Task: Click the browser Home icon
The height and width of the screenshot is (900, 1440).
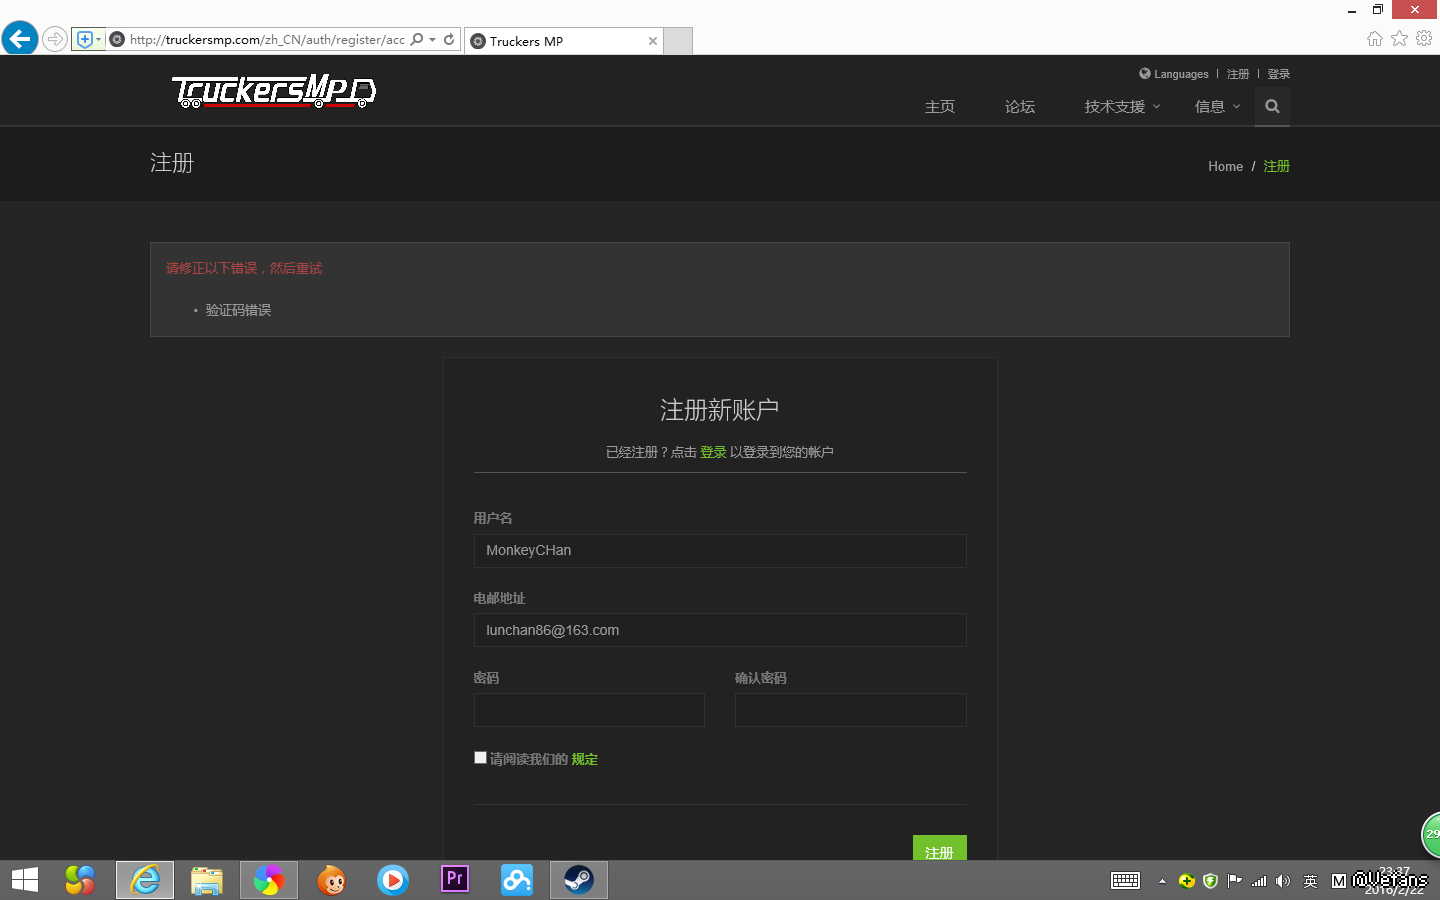Action: coord(1375,38)
